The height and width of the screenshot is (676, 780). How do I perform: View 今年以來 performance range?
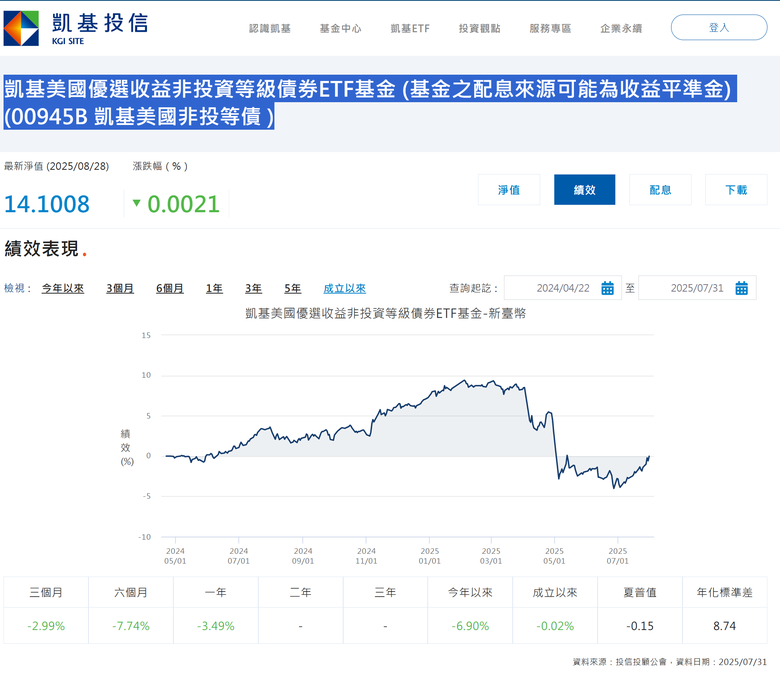(x=63, y=289)
